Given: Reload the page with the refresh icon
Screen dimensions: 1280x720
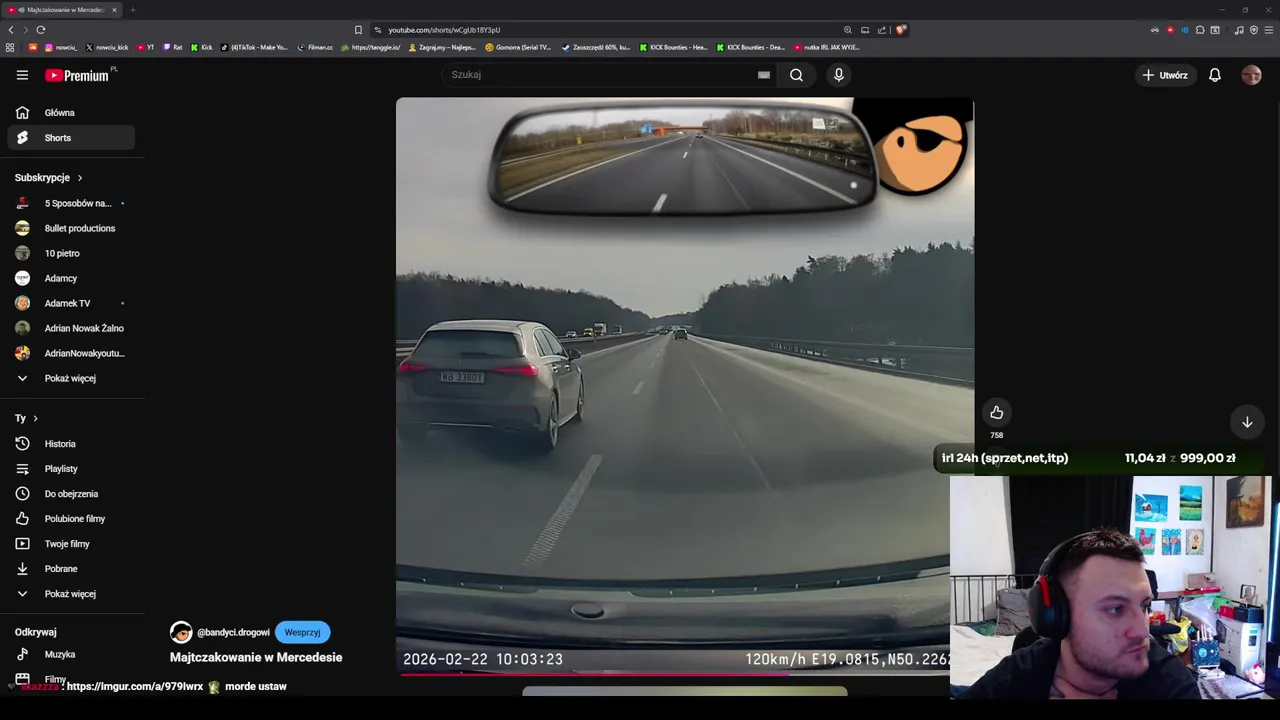Looking at the screenshot, I should pos(41,30).
